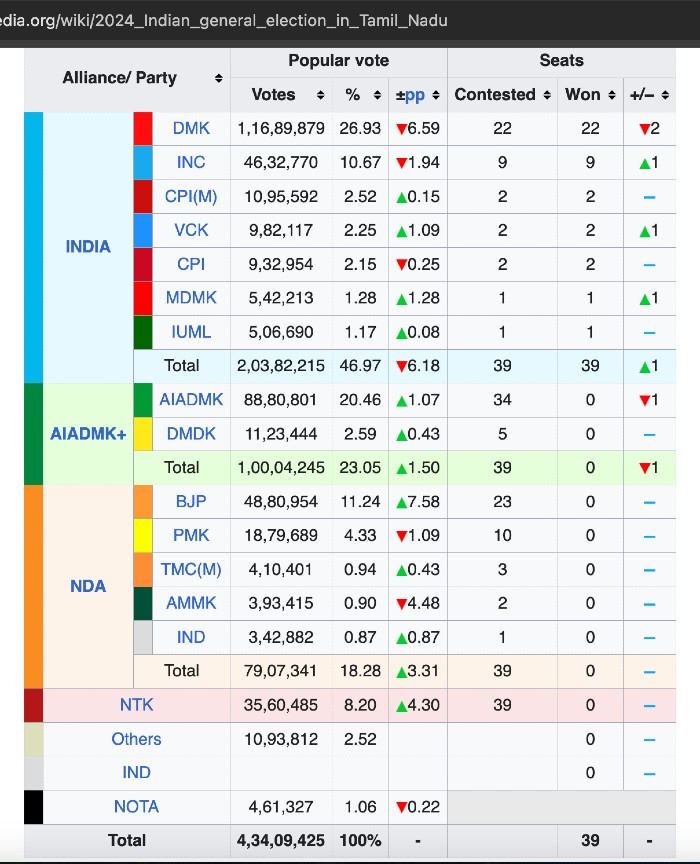Sort by Won column arrows
700x864 pixels.
[x=612, y=95]
